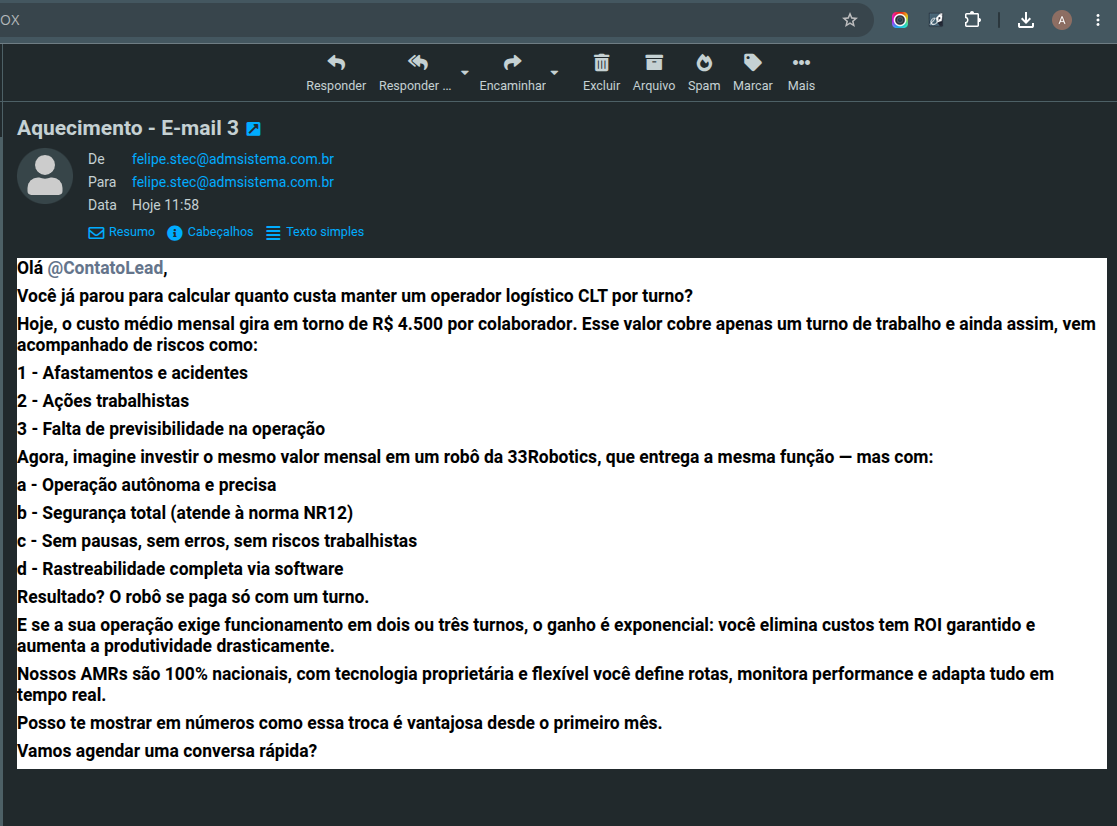Click the line "1 - Afastamentos e acidentes"
Screen dimensions: 1117x826
tap(133, 372)
